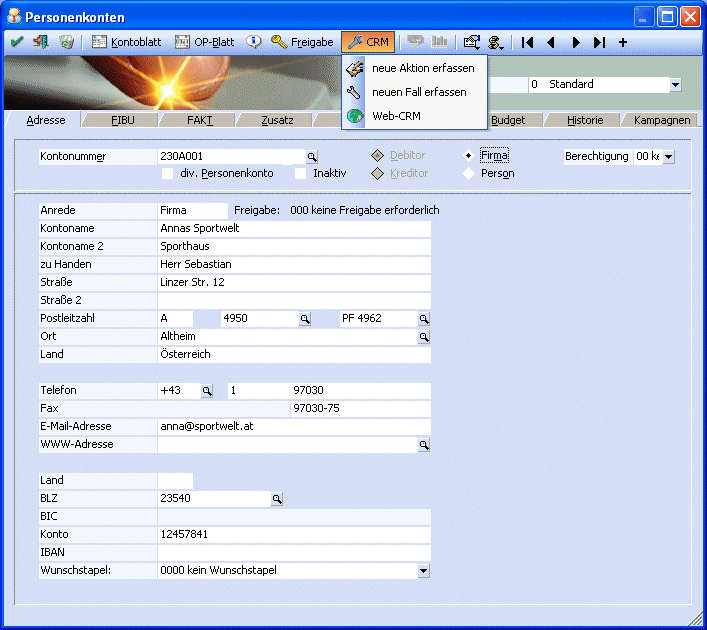Click the exit door icon in toolbar
The width and height of the screenshot is (707, 630).
(41, 42)
